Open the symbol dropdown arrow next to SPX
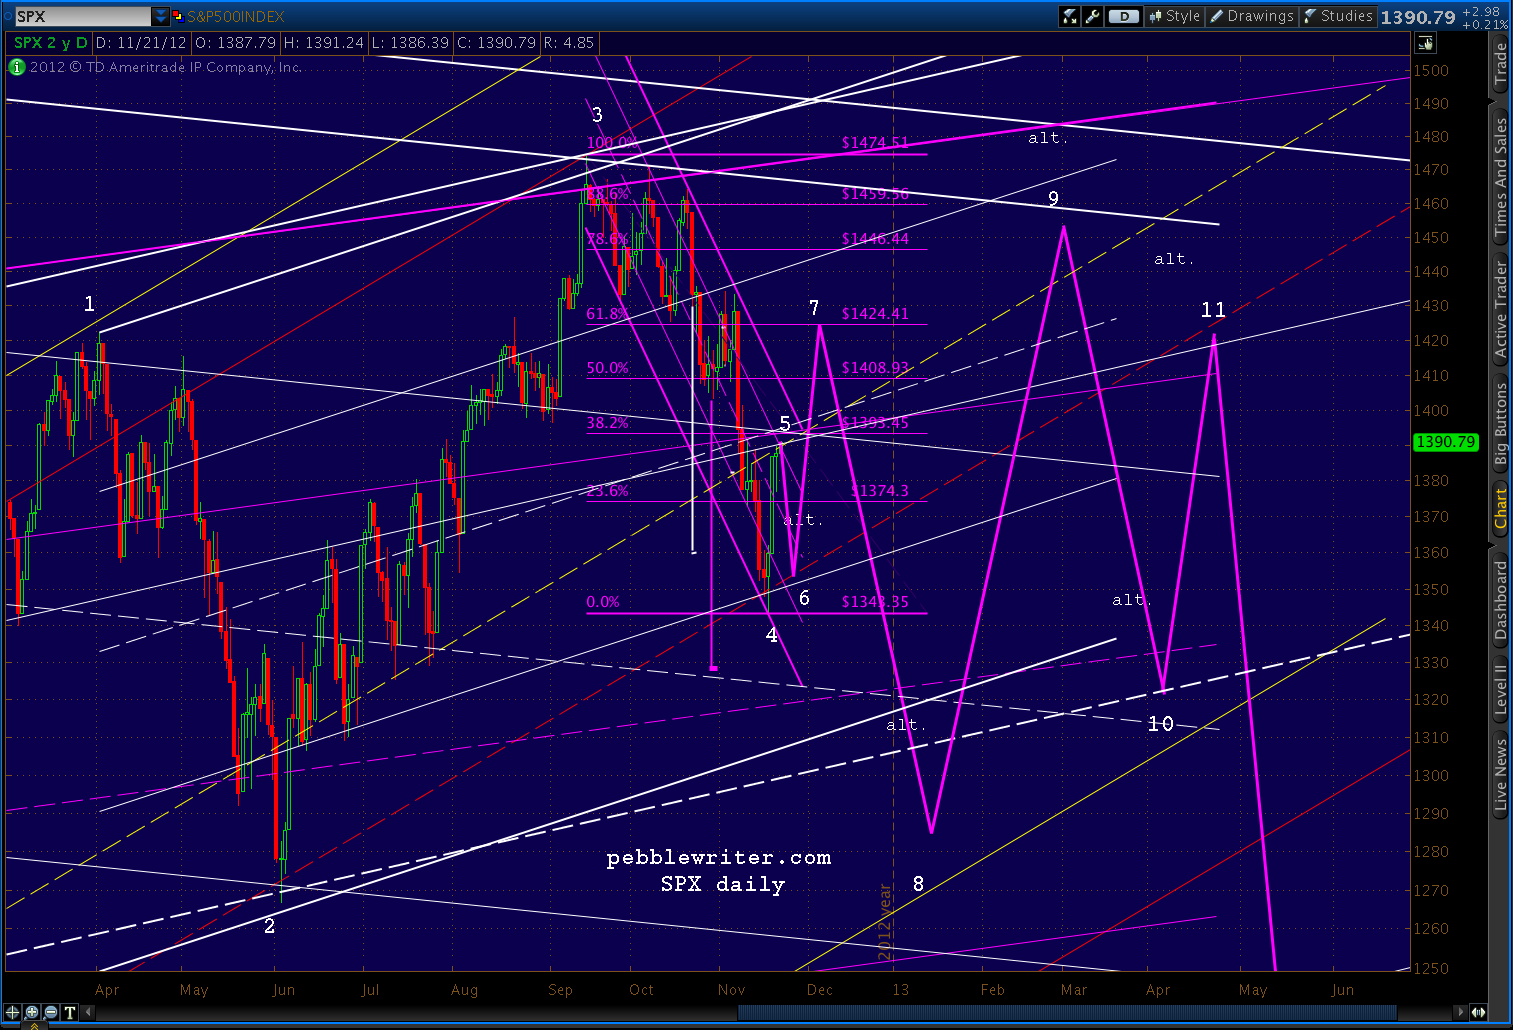1513x1030 pixels. [161, 16]
